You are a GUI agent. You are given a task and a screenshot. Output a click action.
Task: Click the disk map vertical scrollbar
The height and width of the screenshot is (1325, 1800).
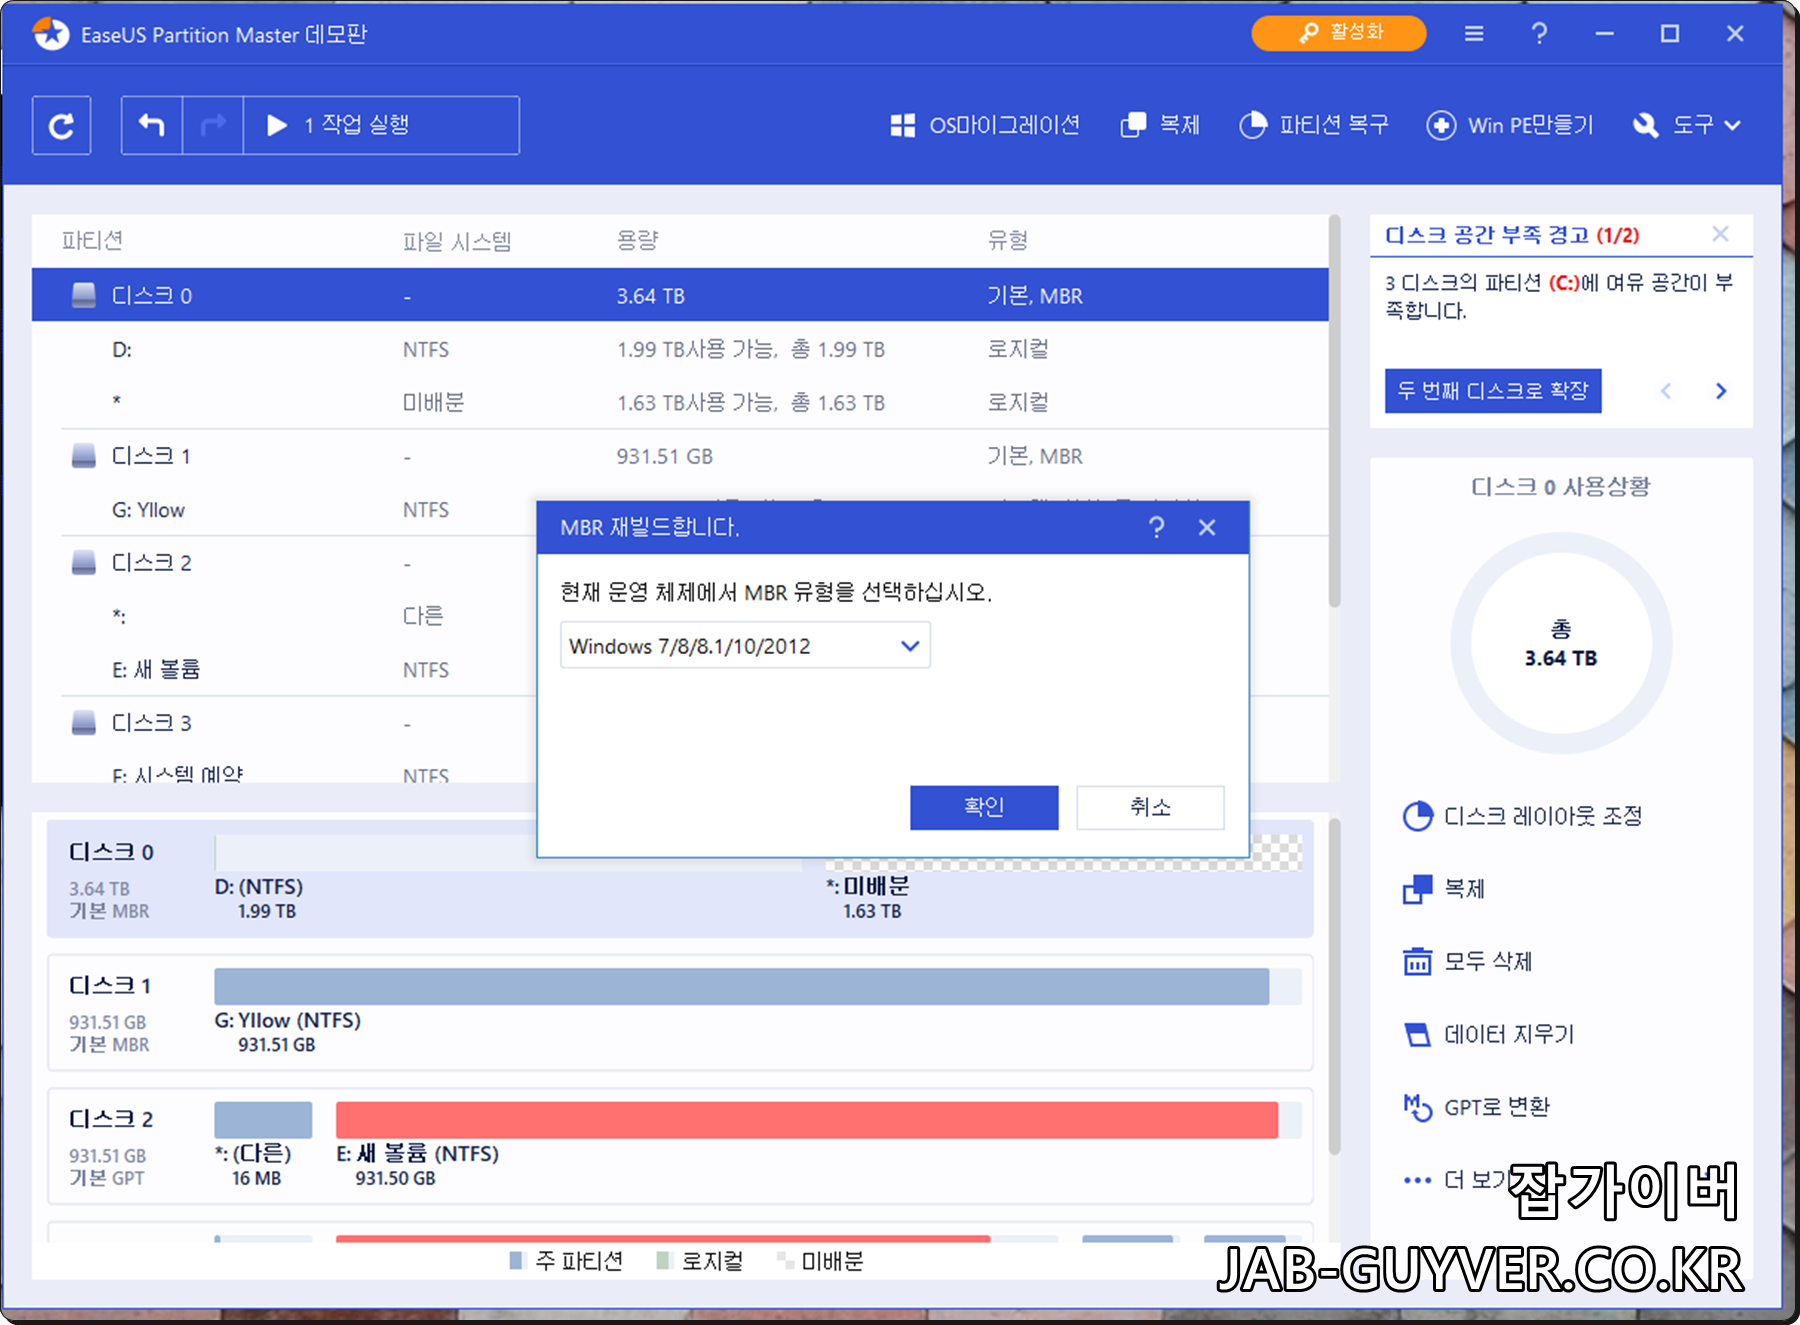[1334, 987]
